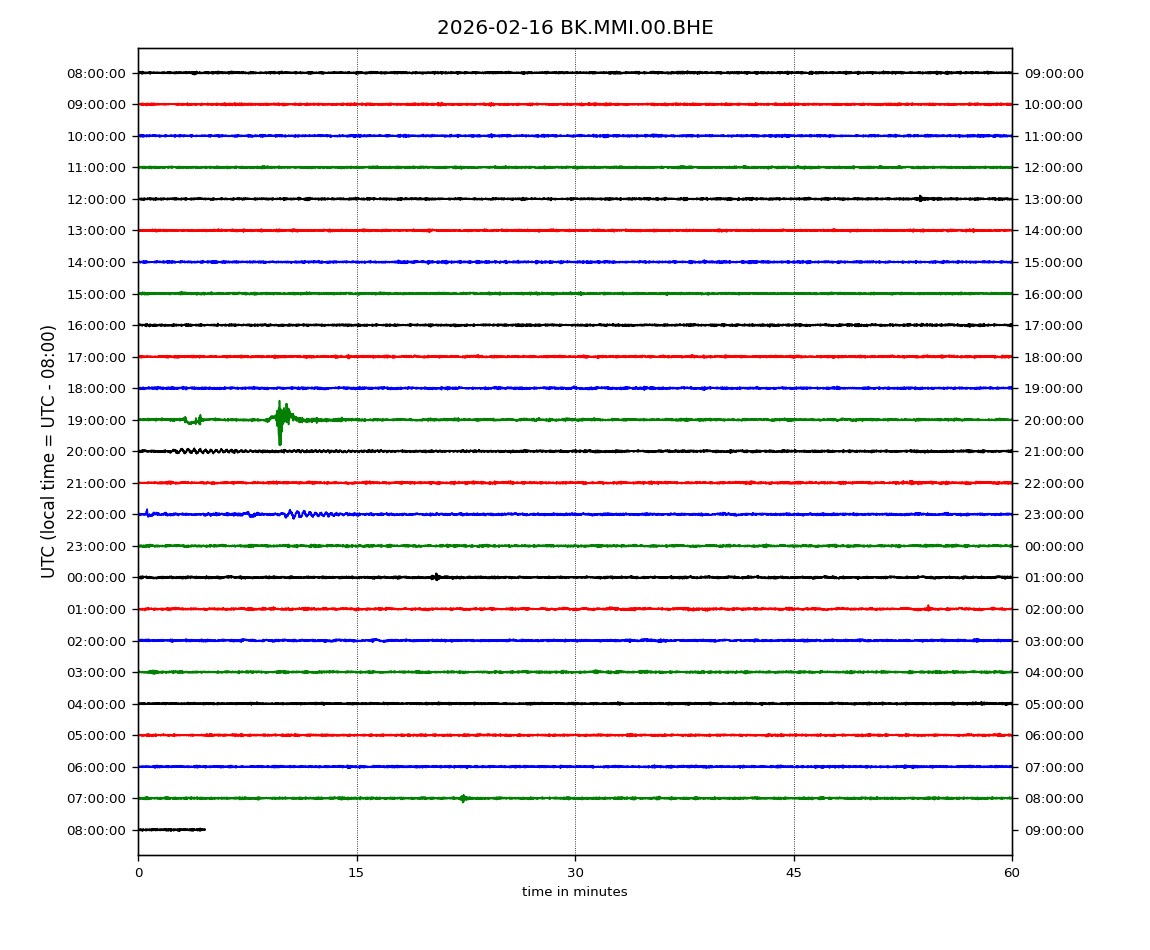Click the 45 tick label on the x-axis

794,873
